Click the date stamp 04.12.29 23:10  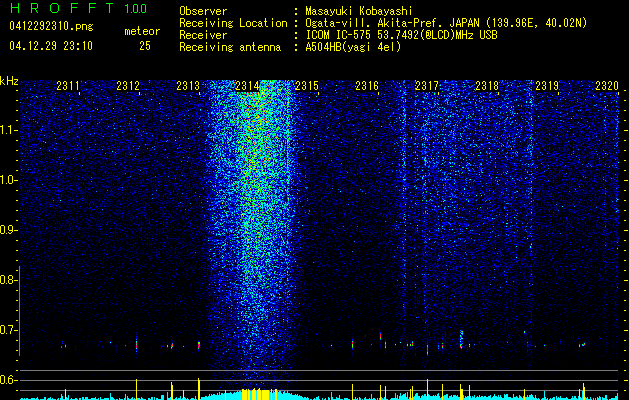(x=51, y=46)
